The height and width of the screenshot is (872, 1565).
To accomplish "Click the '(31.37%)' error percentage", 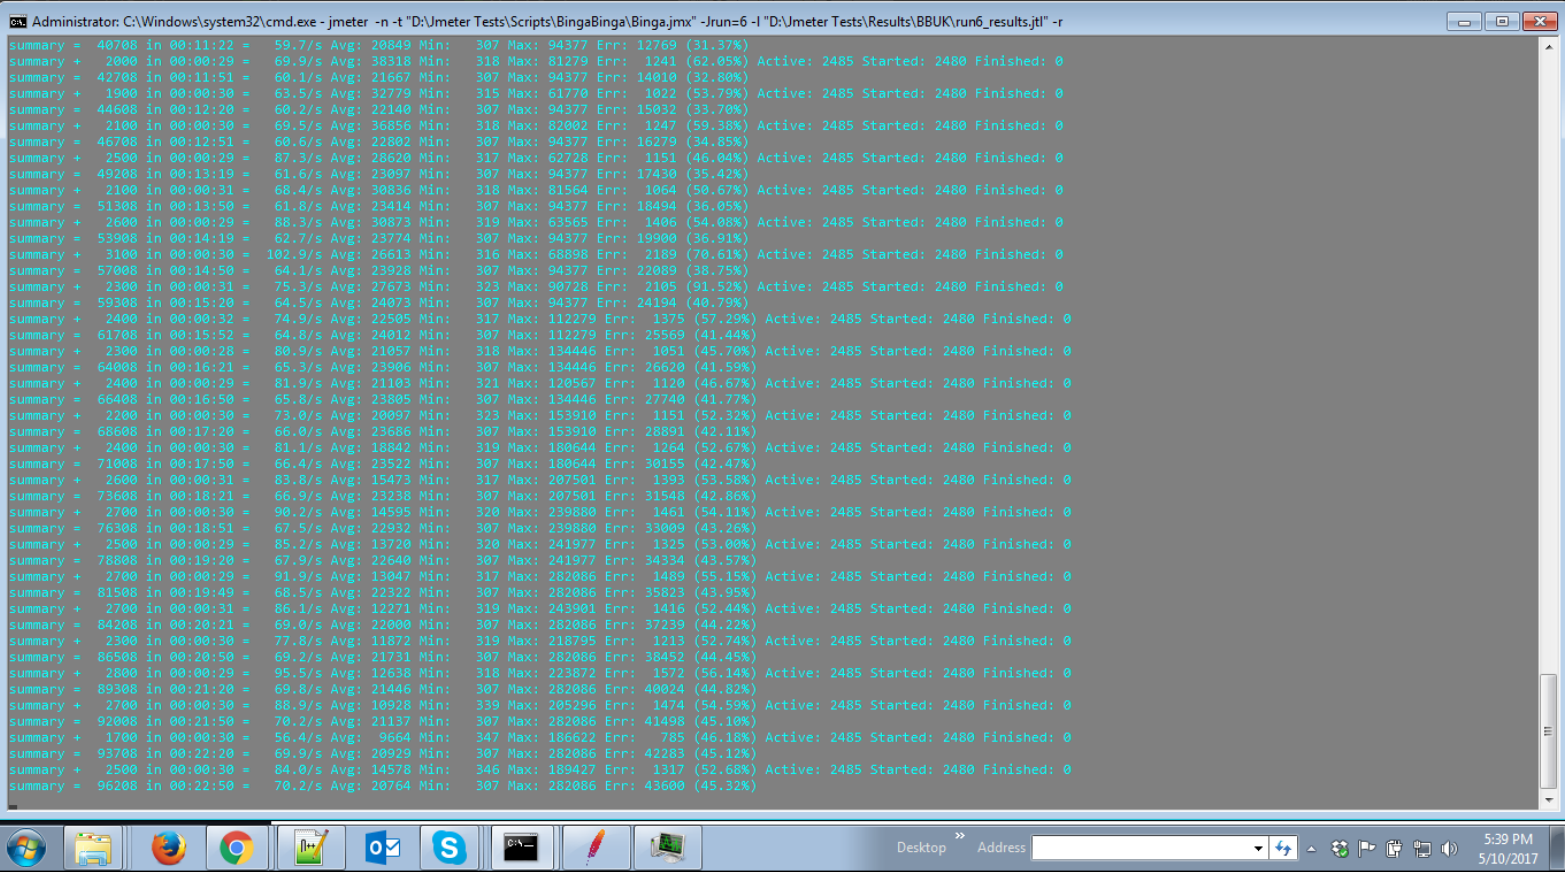I will click(717, 45).
